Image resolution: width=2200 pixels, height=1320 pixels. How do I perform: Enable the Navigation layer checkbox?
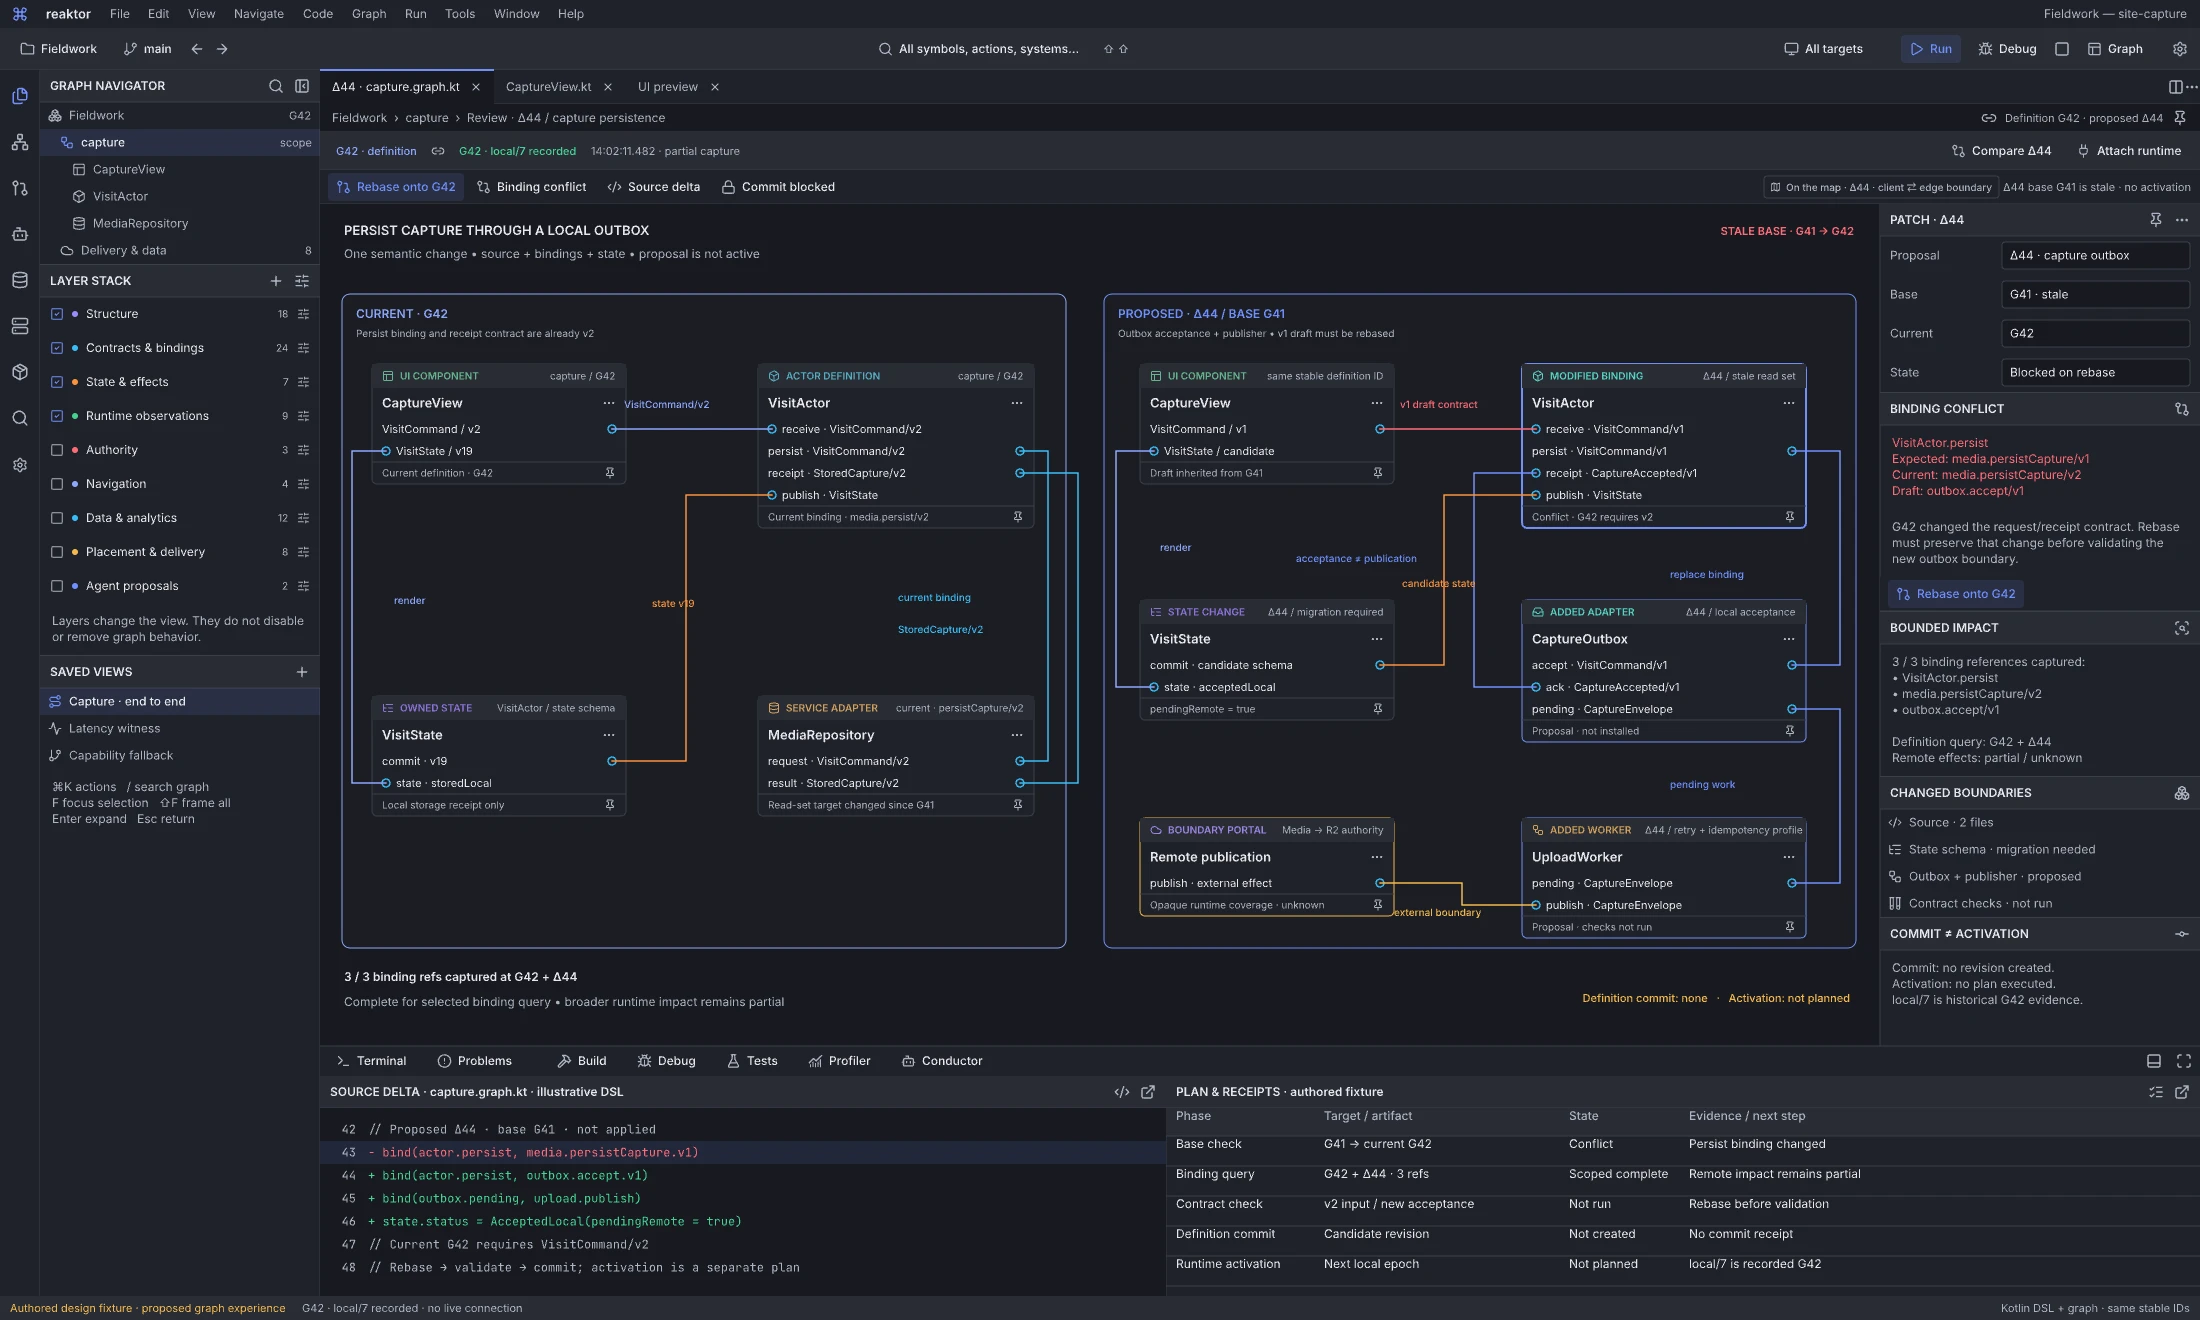tap(57, 484)
